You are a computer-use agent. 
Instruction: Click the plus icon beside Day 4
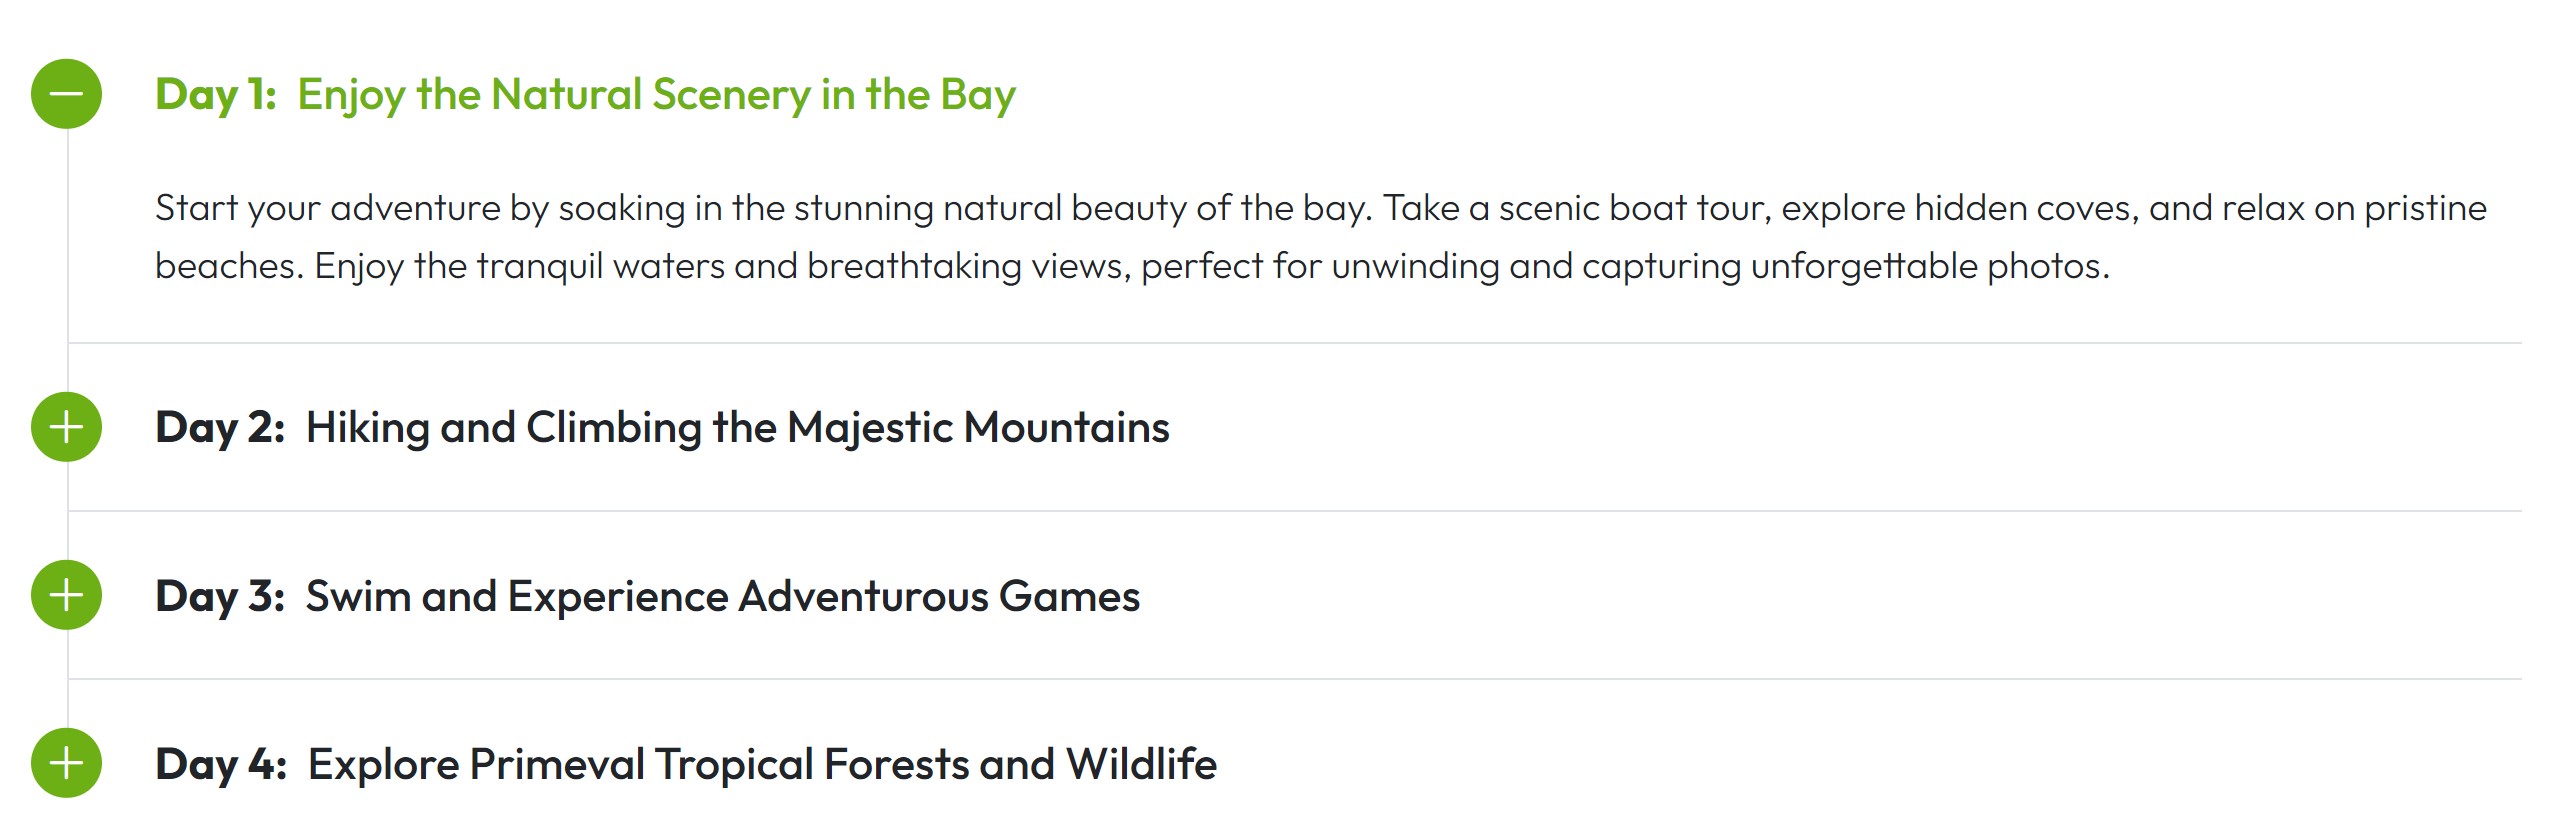(66, 763)
